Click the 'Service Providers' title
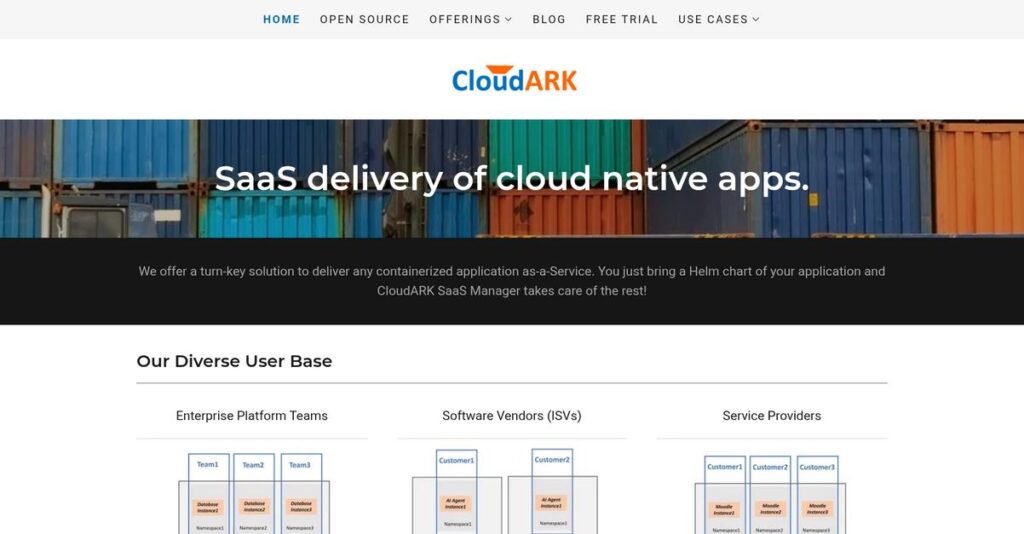The width and height of the screenshot is (1024, 534). click(x=771, y=415)
